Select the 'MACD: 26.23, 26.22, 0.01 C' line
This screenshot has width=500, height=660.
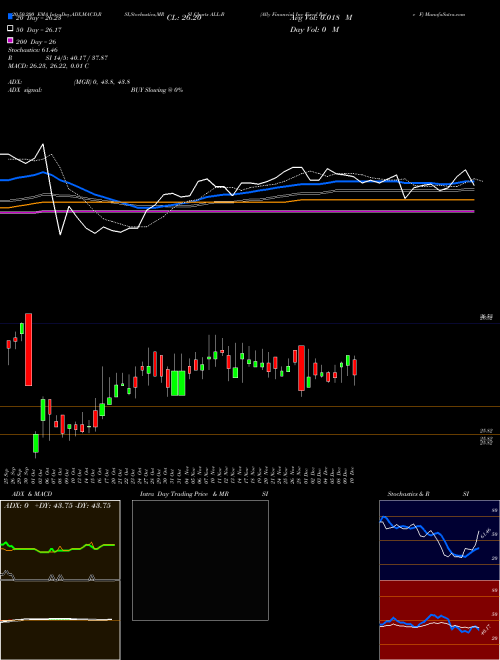point(48,66)
